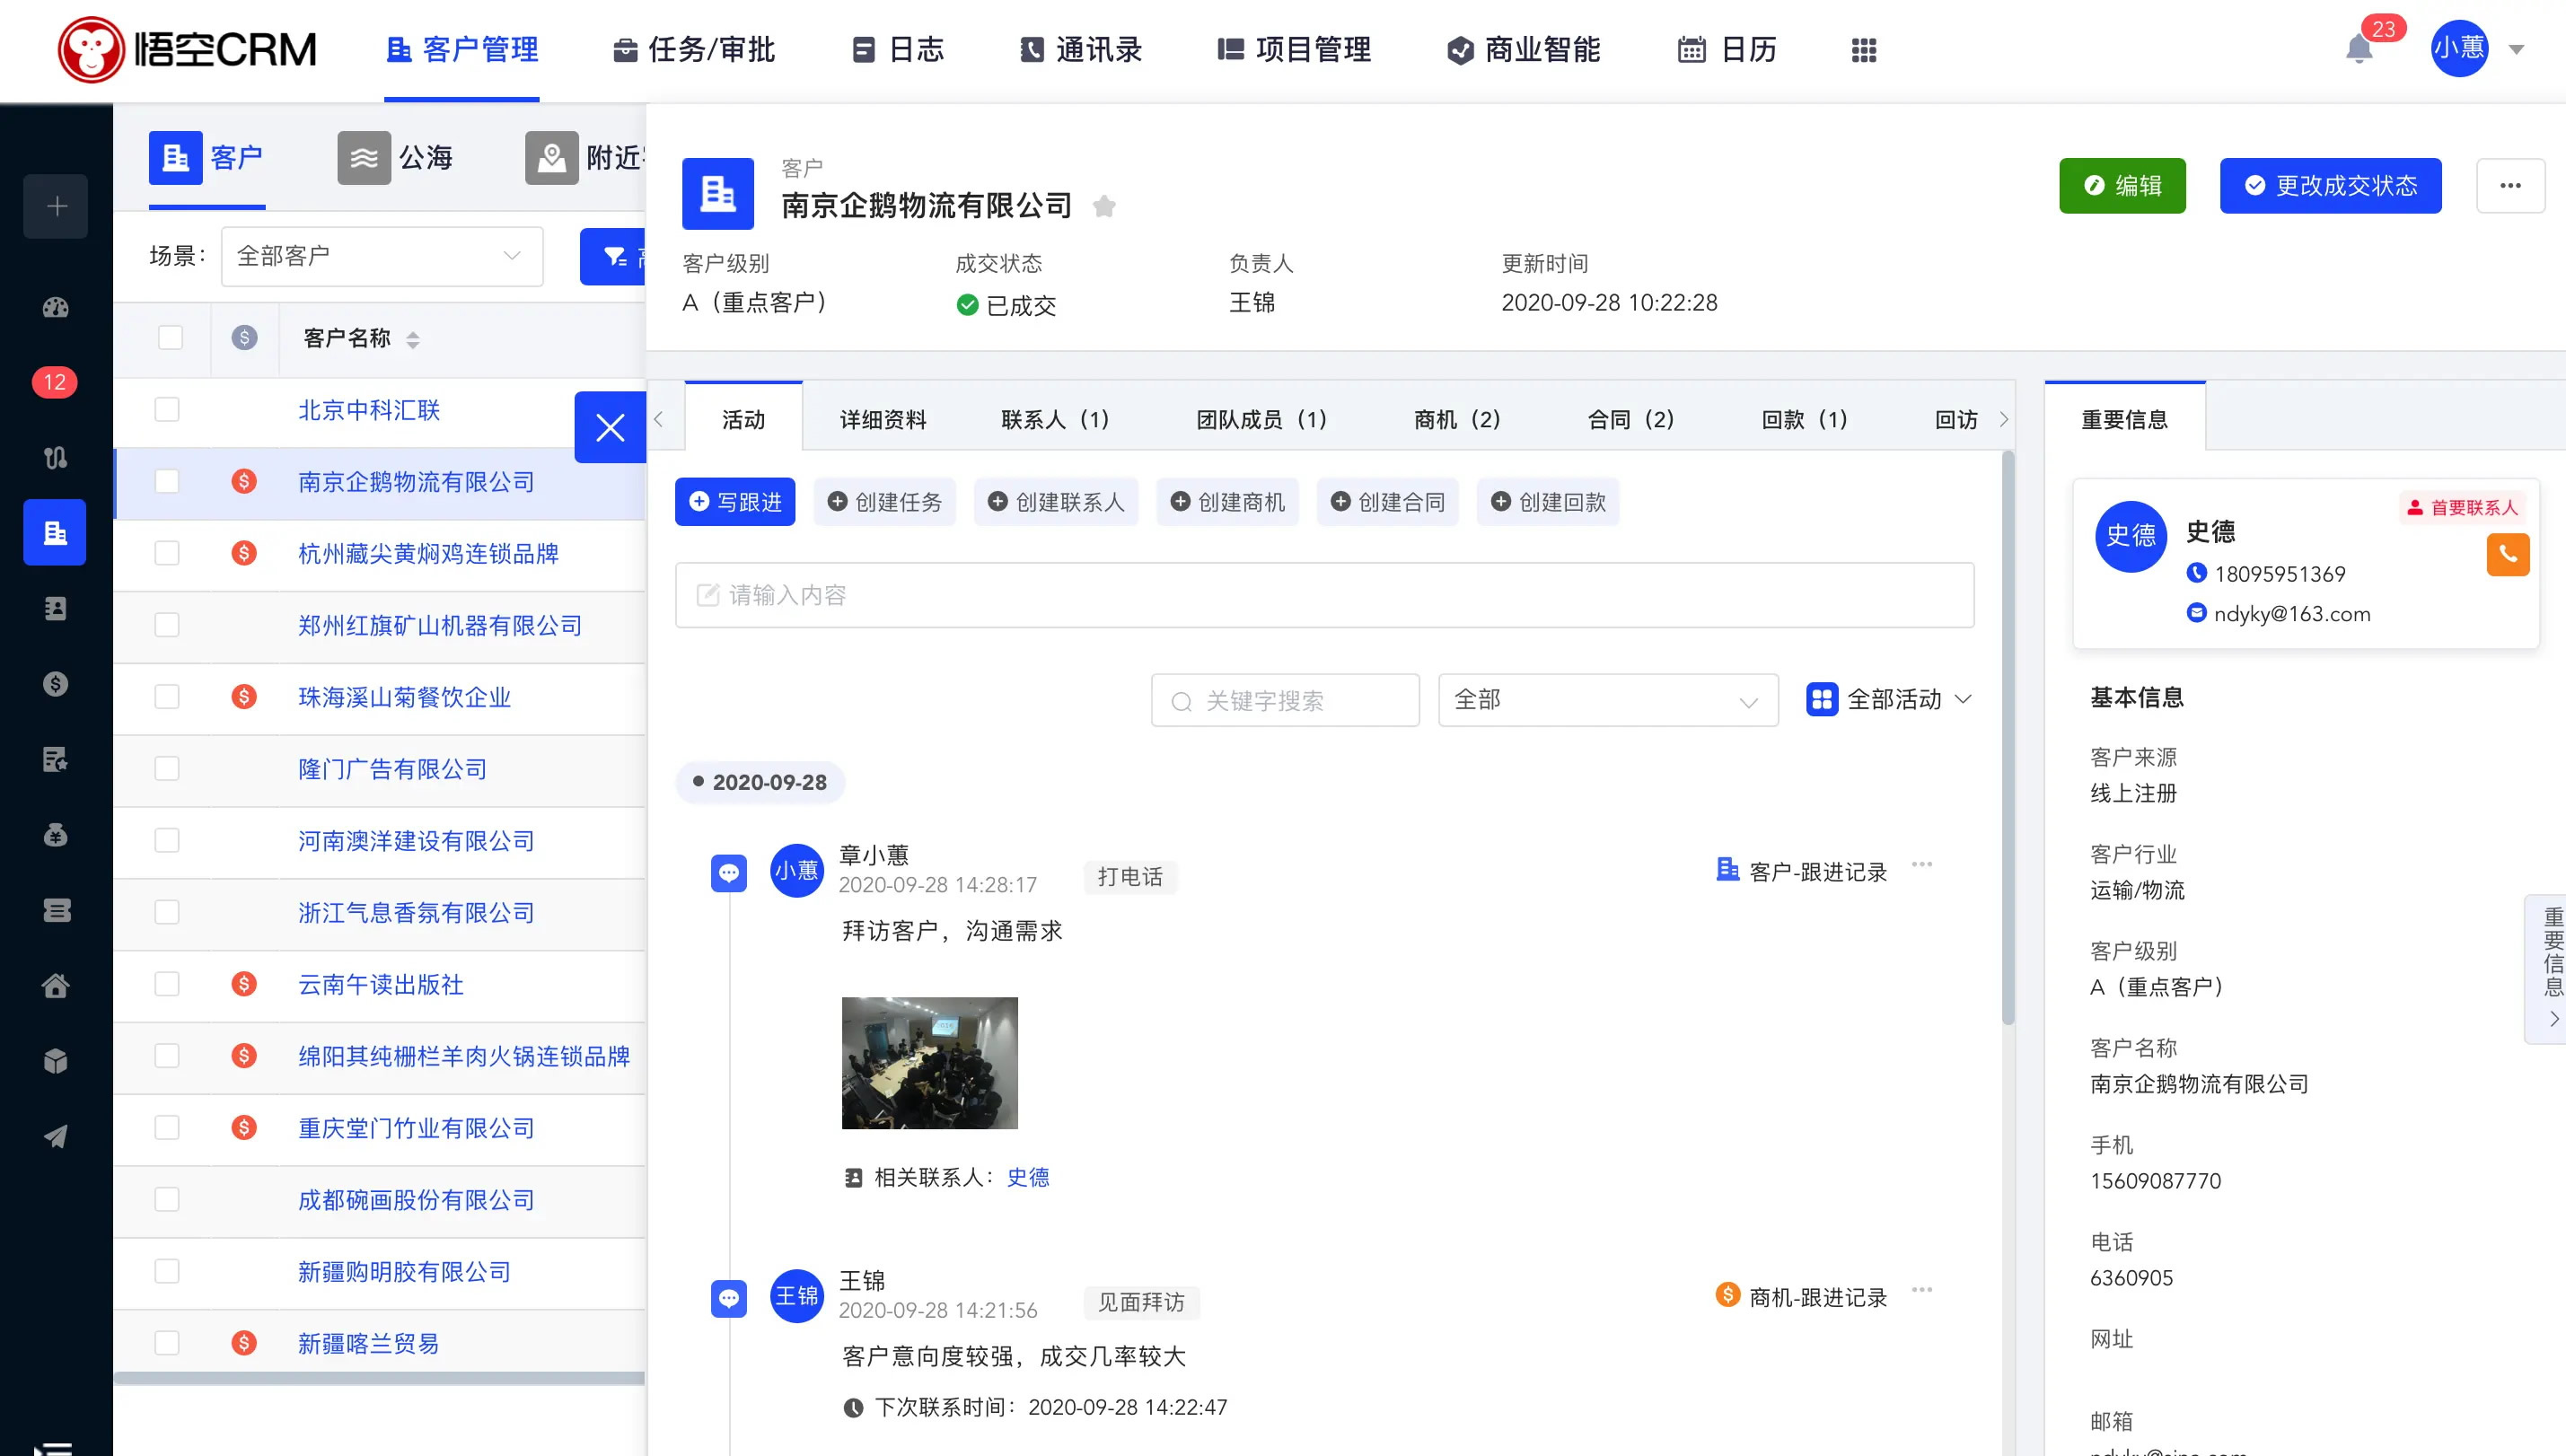This screenshot has height=1456, width=2566.
Task: Open pending messages icon showing badge 12
Action: tap(55, 382)
